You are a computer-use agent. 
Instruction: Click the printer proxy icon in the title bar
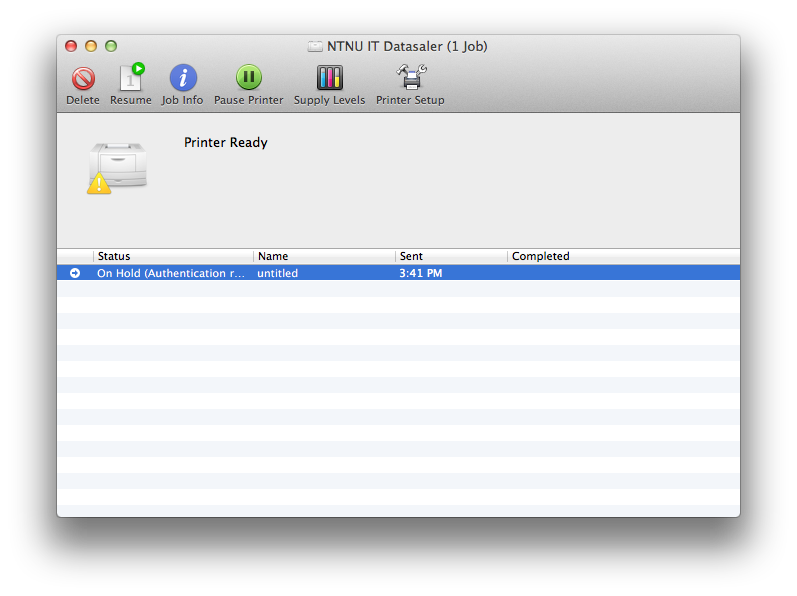click(x=315, y=47)
